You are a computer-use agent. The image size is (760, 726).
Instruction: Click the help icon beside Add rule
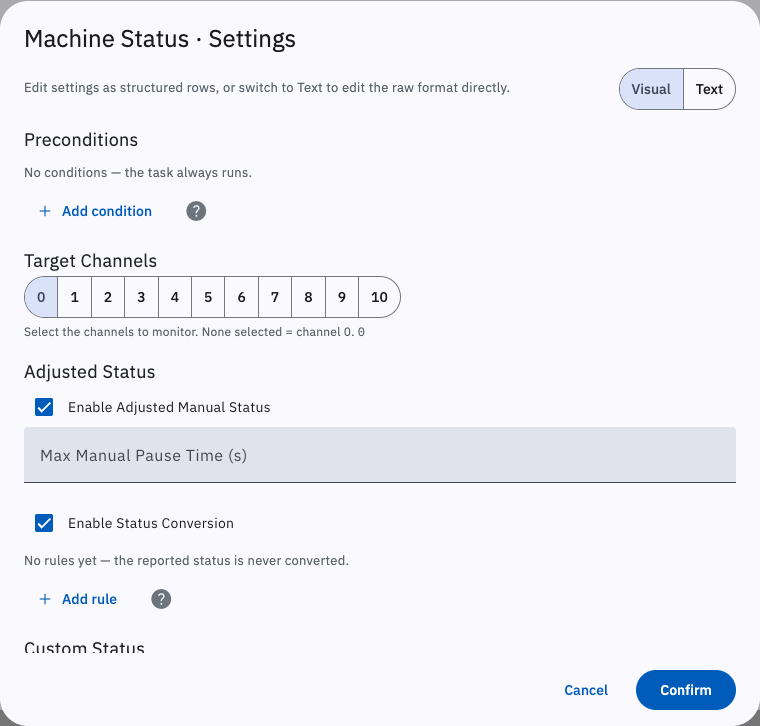pyautogui.click(x=161, y=599)
